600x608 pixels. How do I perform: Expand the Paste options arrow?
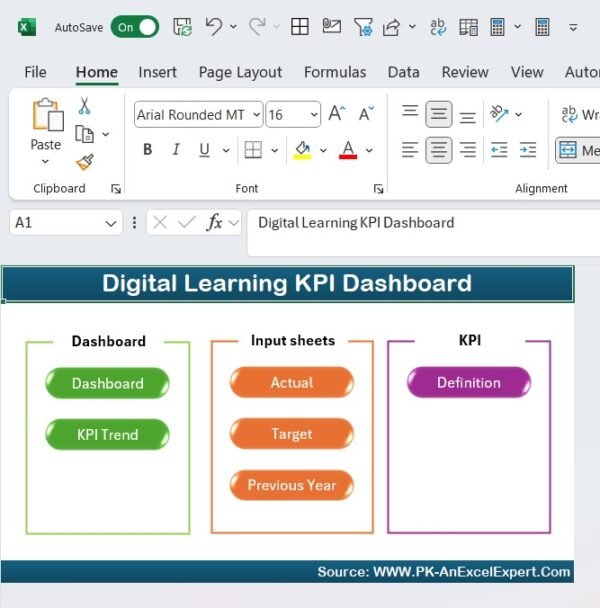coord(45,161)
